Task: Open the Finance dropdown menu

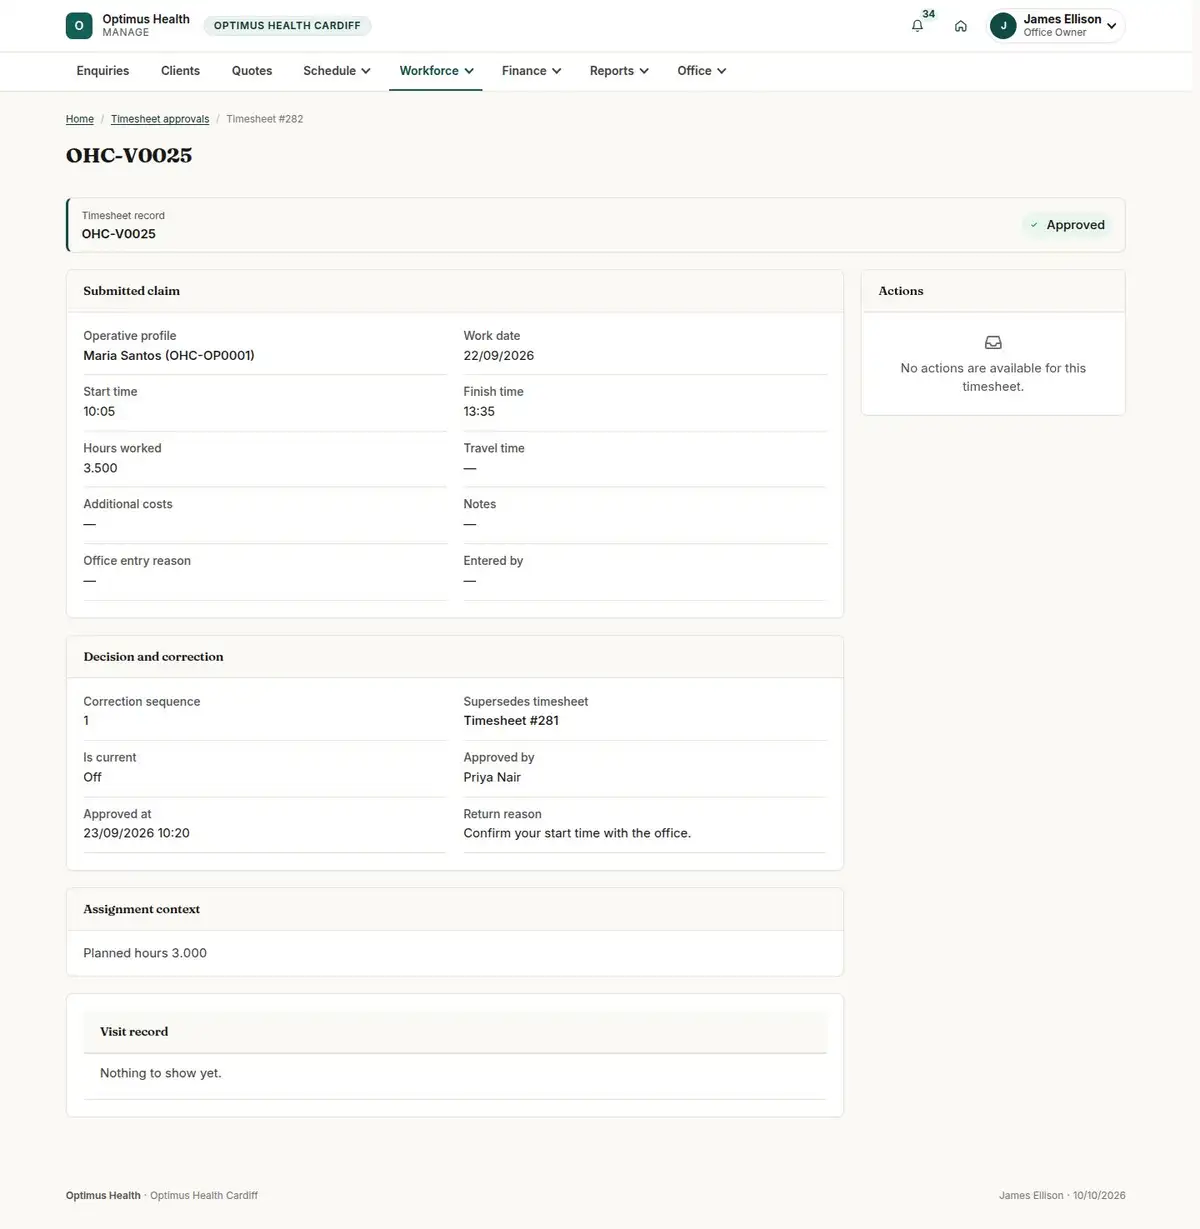Action: pyautogui.click(x=531, y=71)
